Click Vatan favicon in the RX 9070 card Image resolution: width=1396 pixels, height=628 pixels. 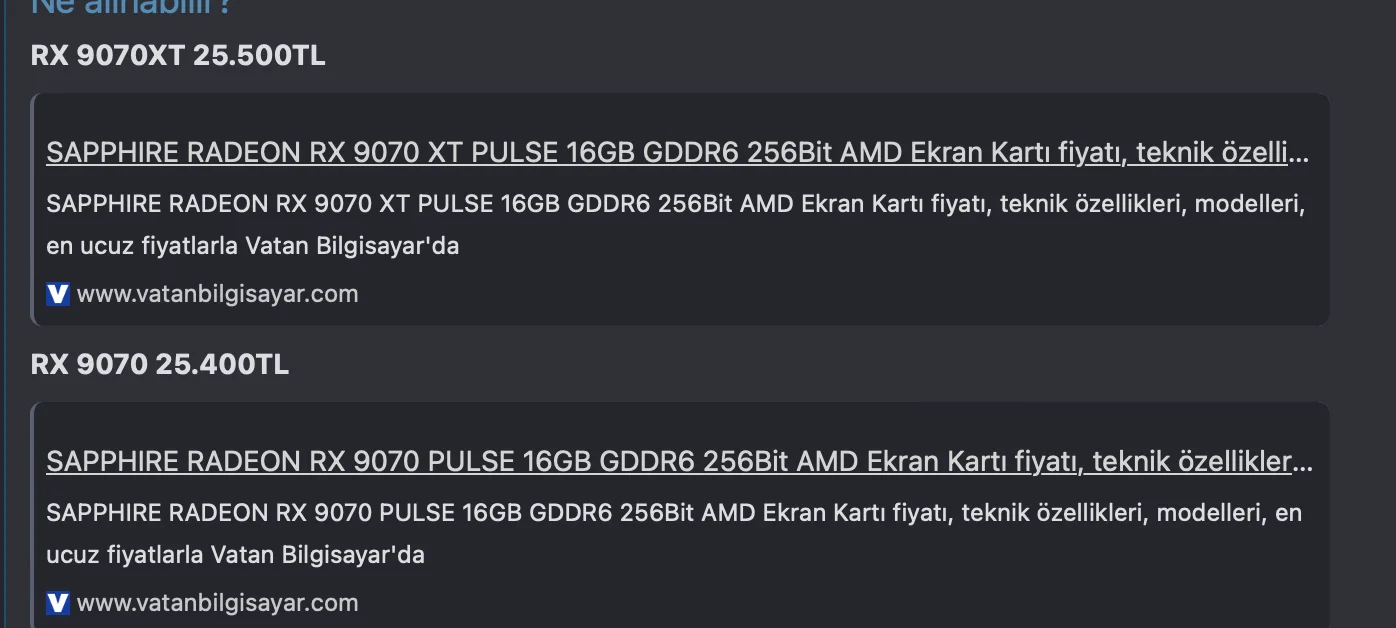[x=58, y=603]
